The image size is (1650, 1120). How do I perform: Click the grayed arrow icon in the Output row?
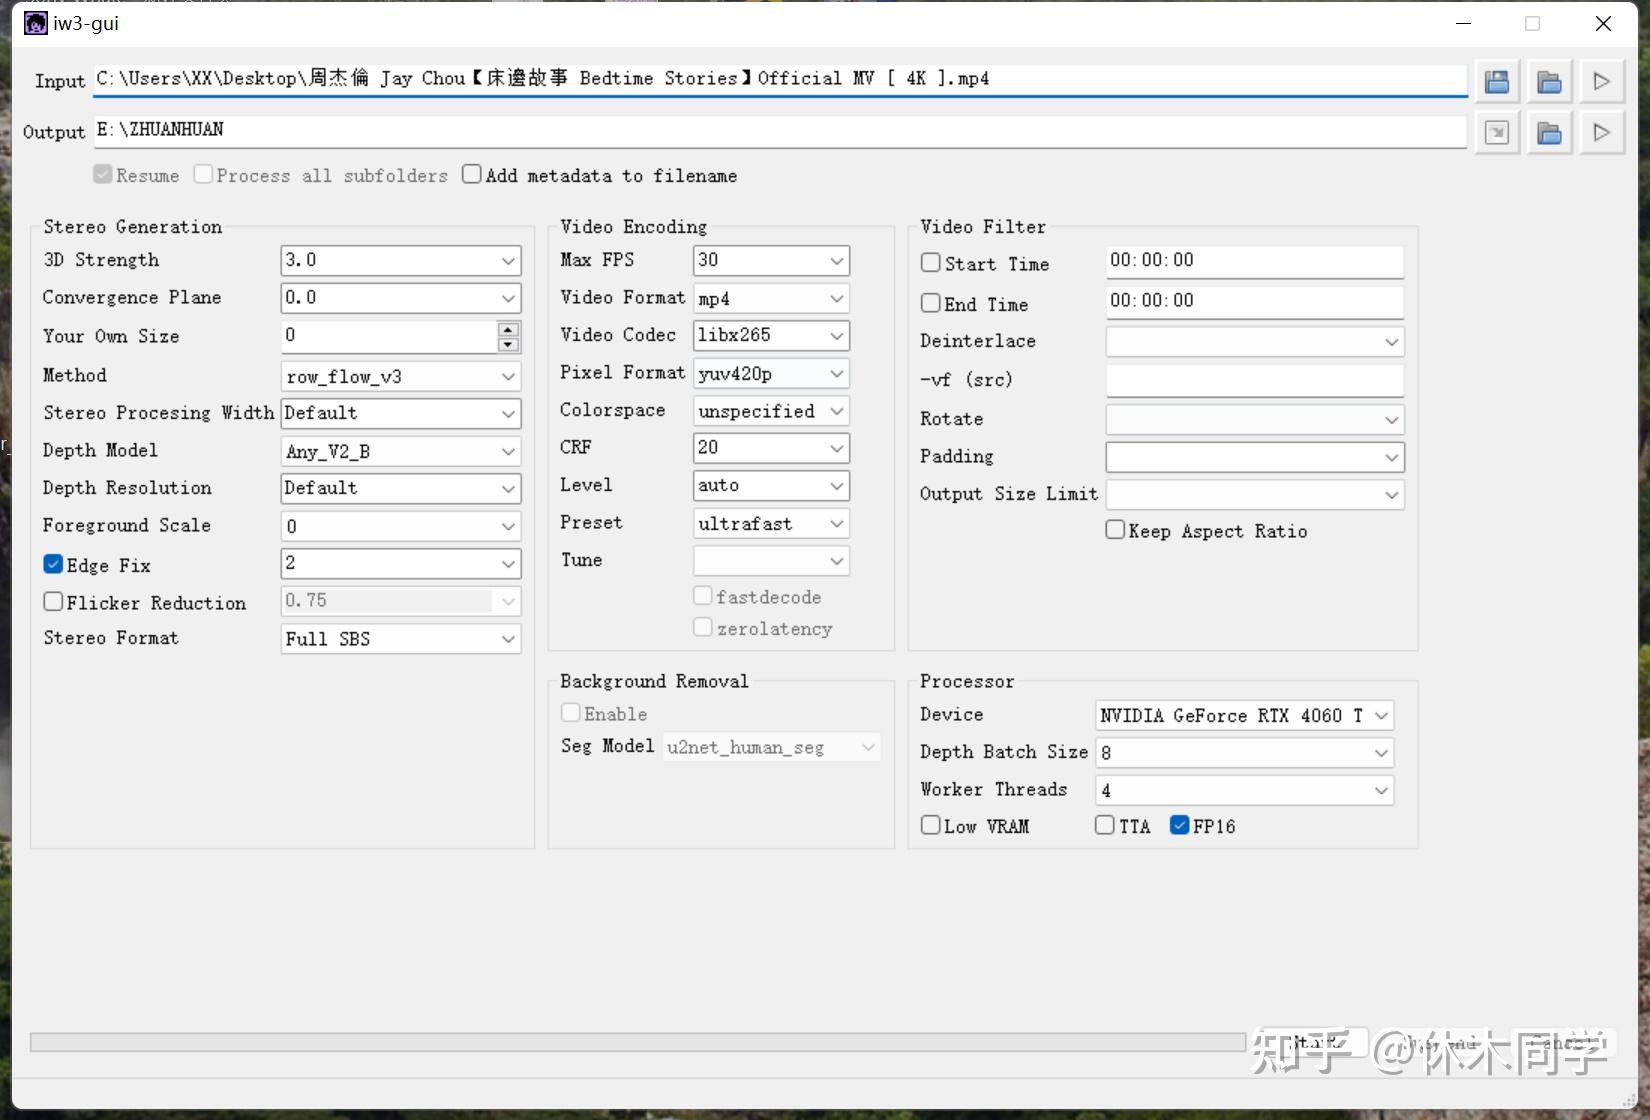1497,133
